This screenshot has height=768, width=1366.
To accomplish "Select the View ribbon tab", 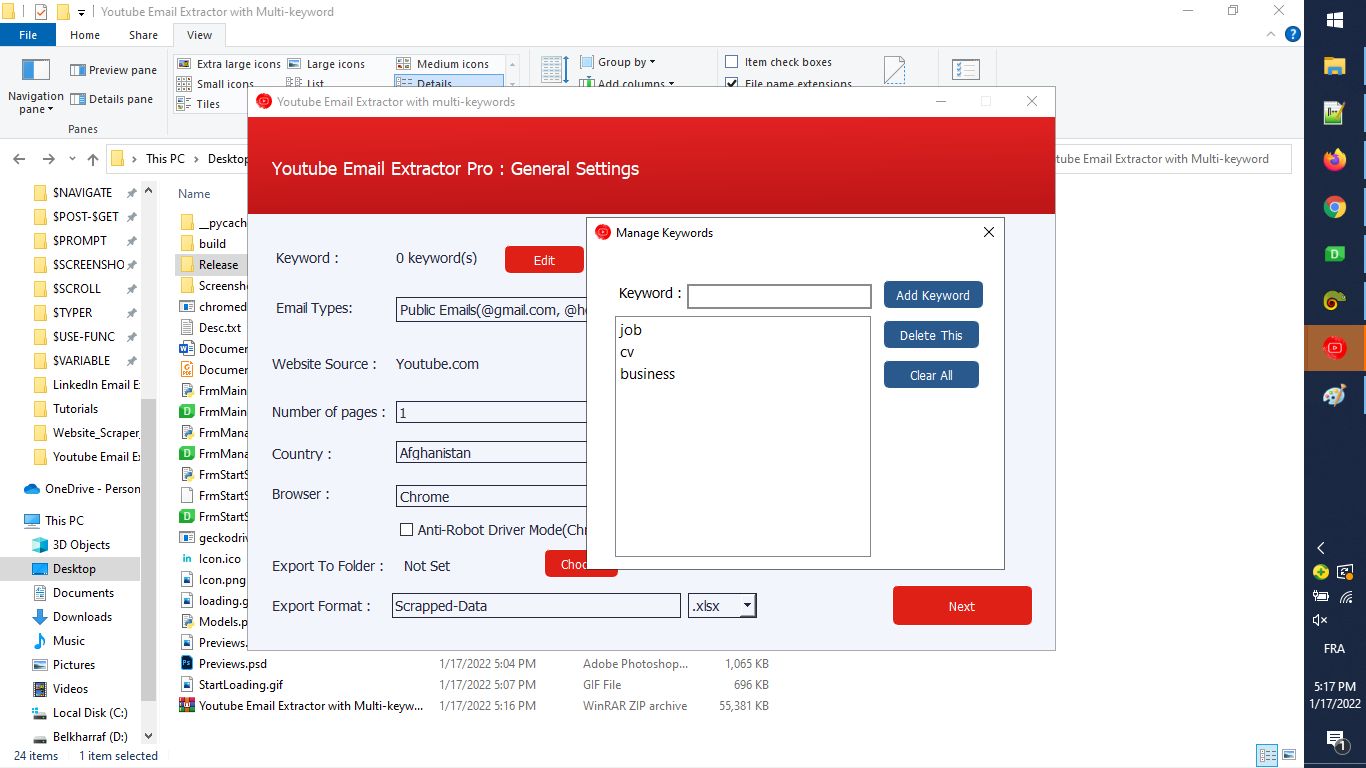I will (199, 35).
